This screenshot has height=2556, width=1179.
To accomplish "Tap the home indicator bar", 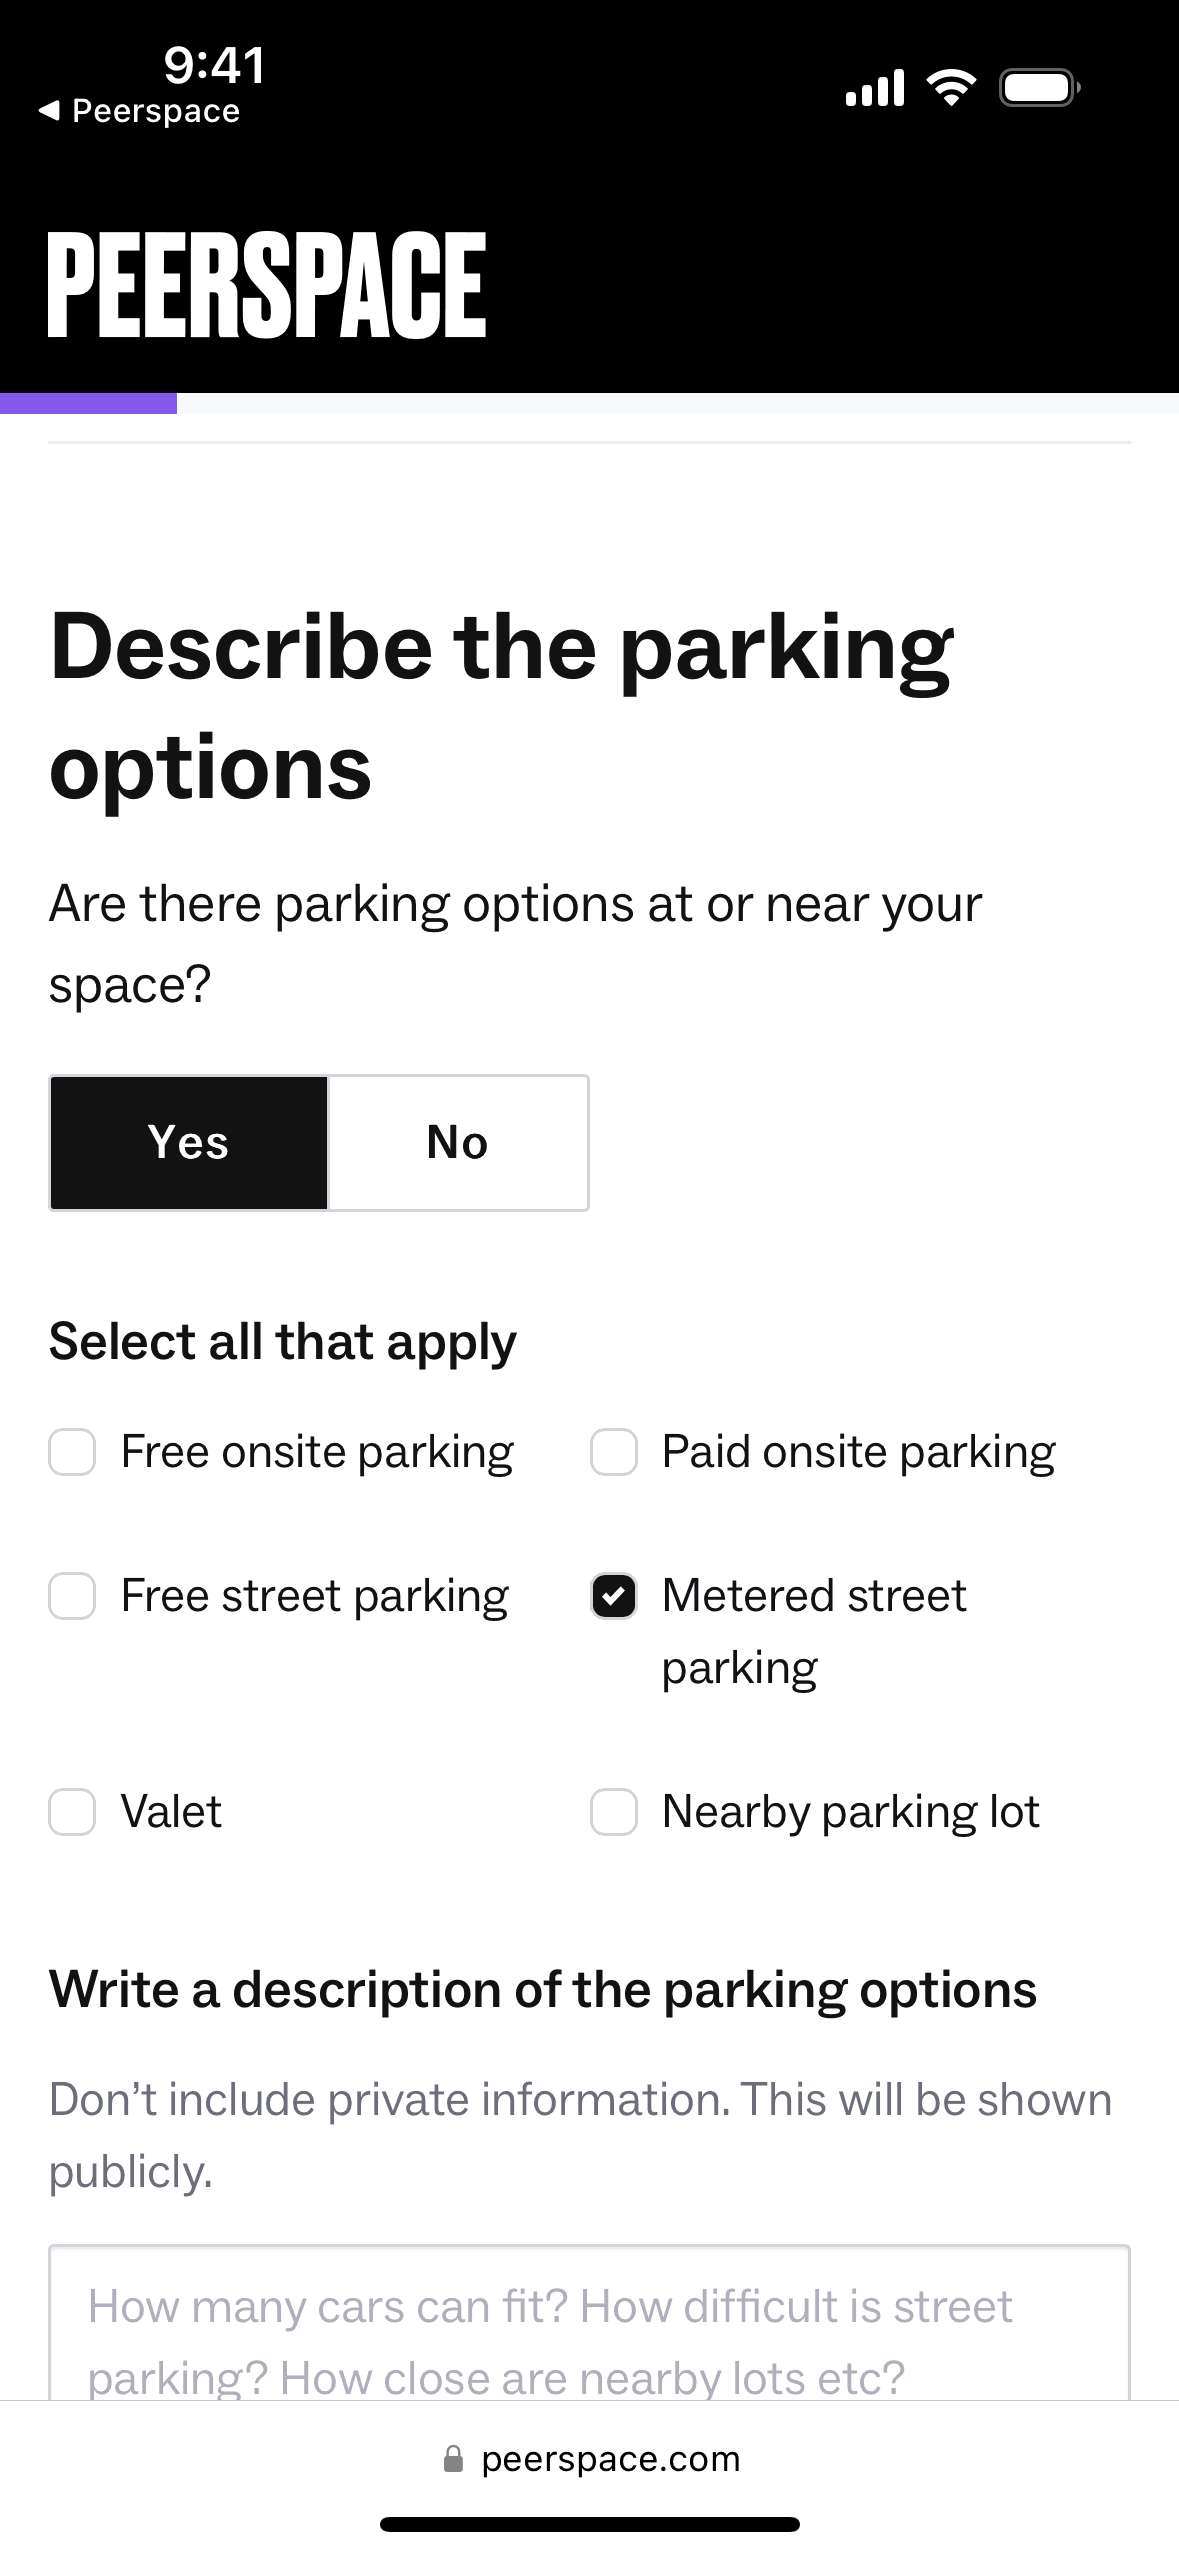I will (x=589, y=2524).
